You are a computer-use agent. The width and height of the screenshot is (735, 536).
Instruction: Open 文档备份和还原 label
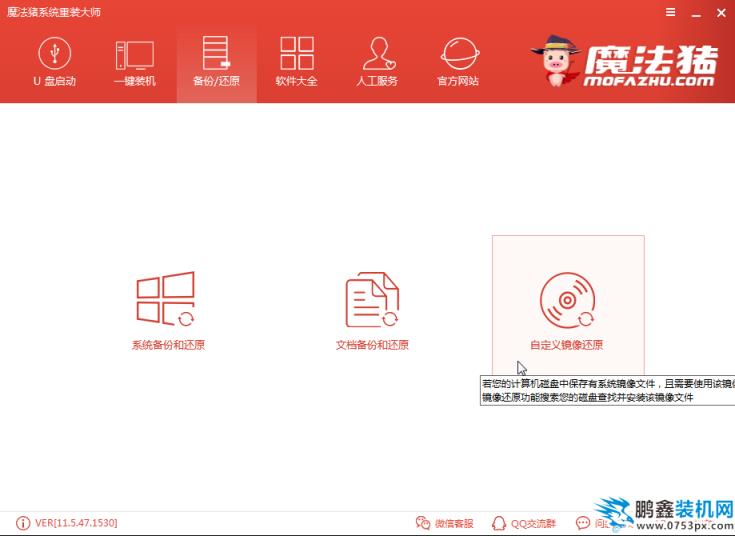pyautogui.click(x=372, y=345)
